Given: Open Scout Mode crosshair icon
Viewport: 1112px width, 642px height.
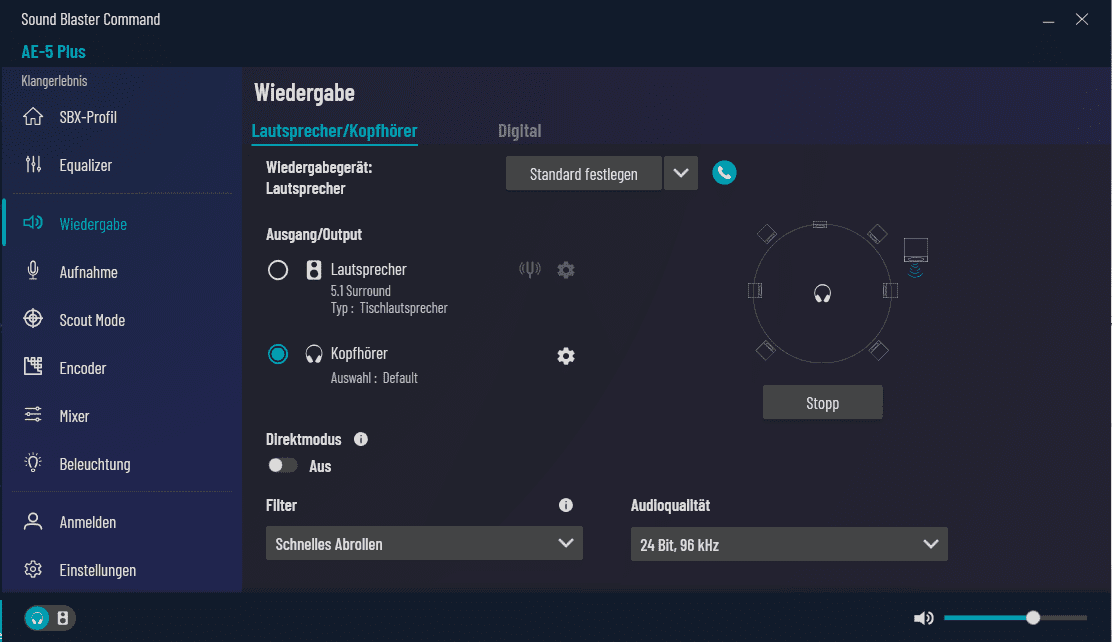Looking at the screenshot, I should point(33,319).
